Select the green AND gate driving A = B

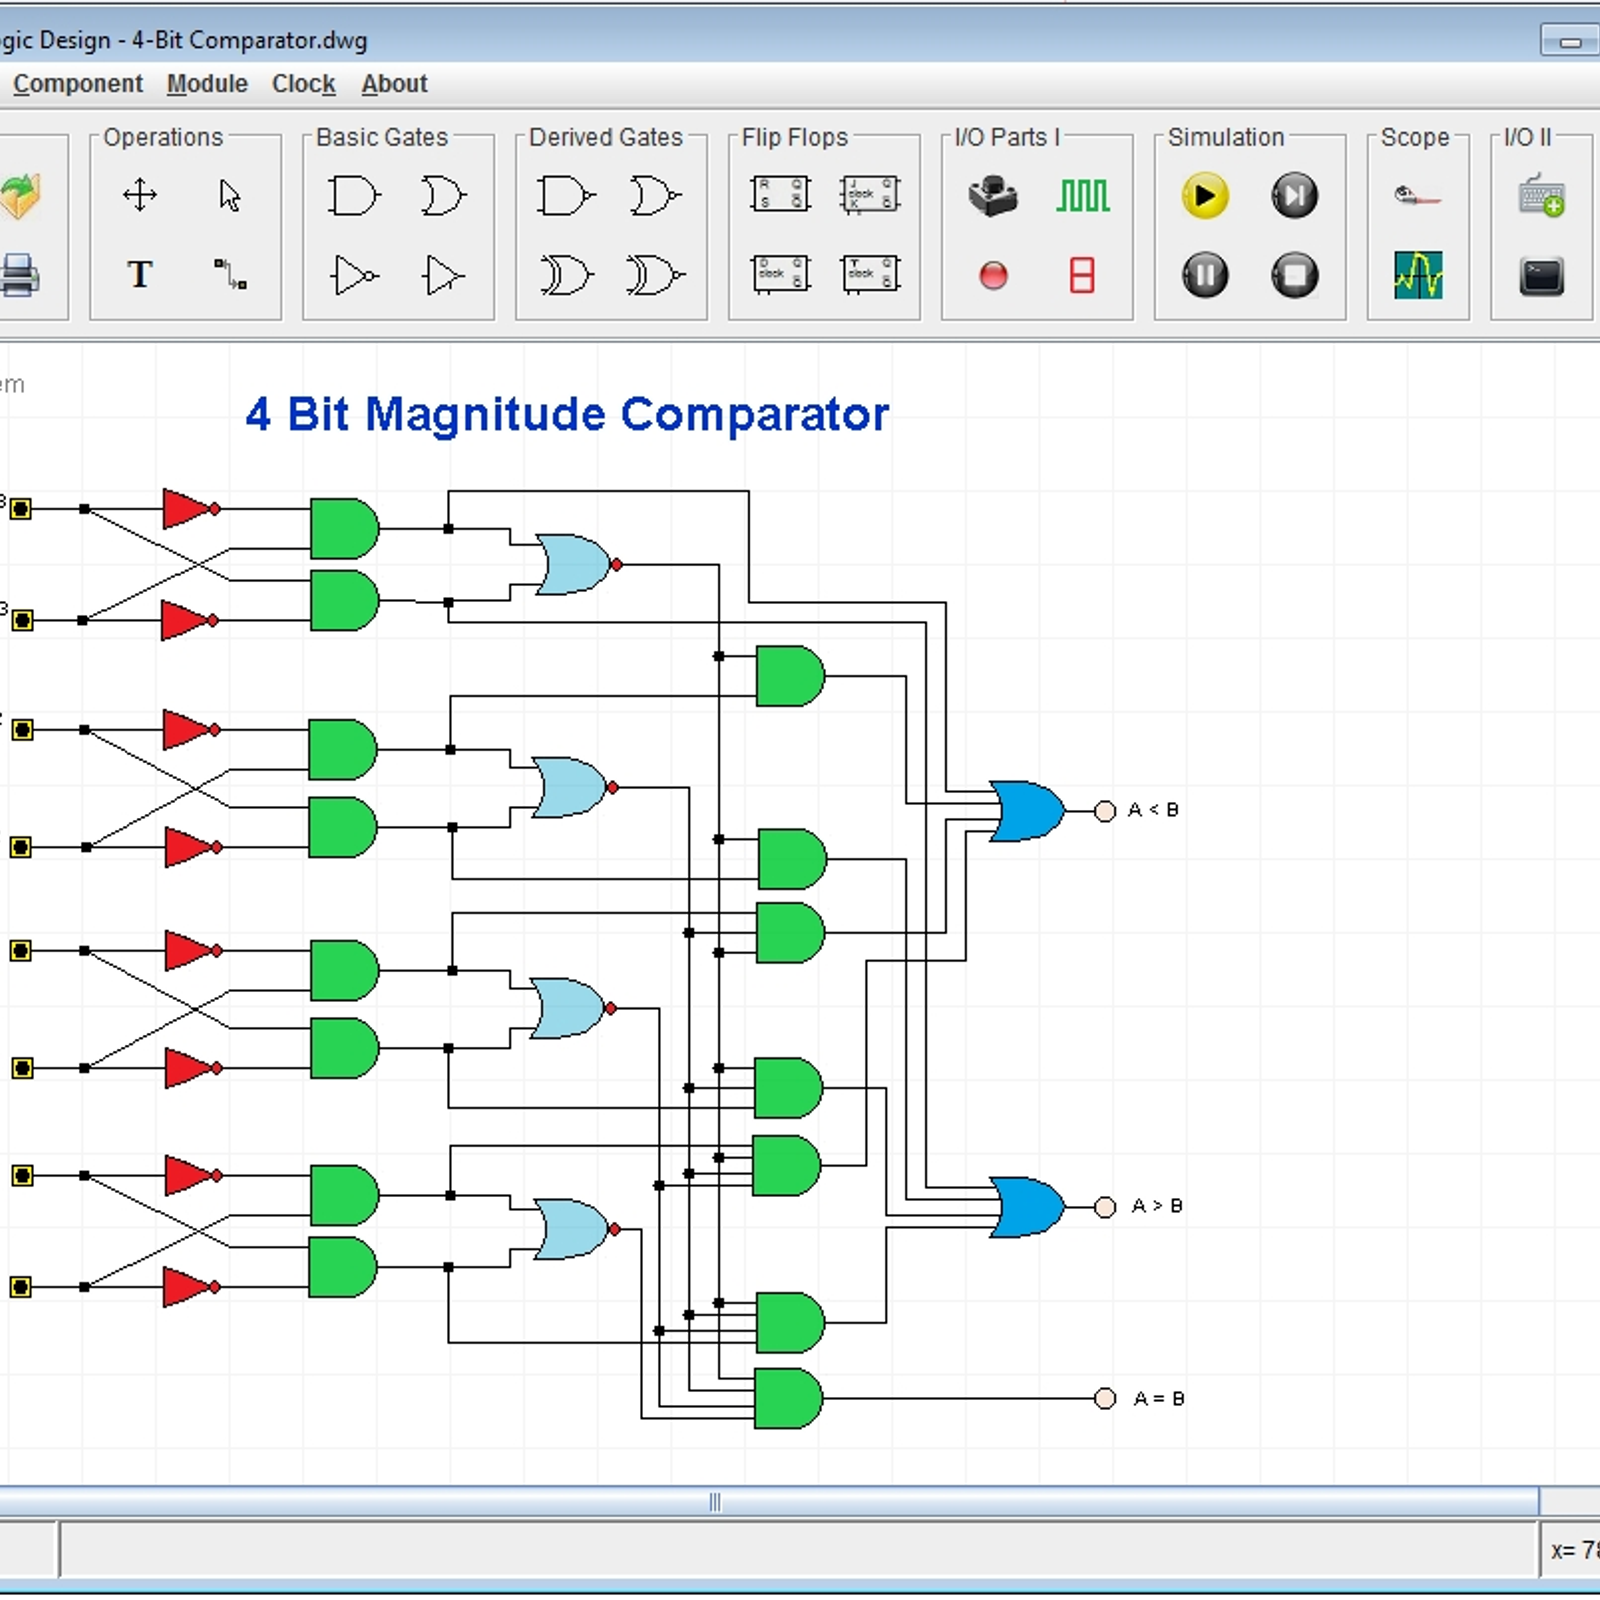(788, 1398)
